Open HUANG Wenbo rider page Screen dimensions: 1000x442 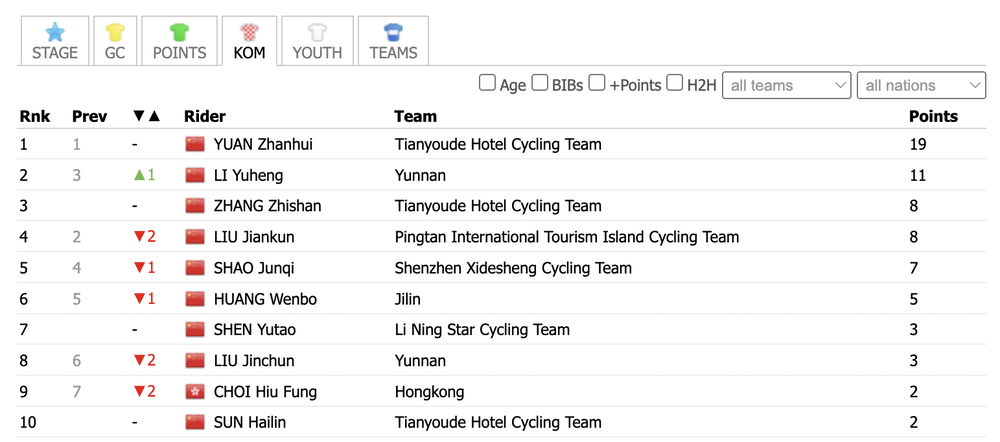point(265,299)
